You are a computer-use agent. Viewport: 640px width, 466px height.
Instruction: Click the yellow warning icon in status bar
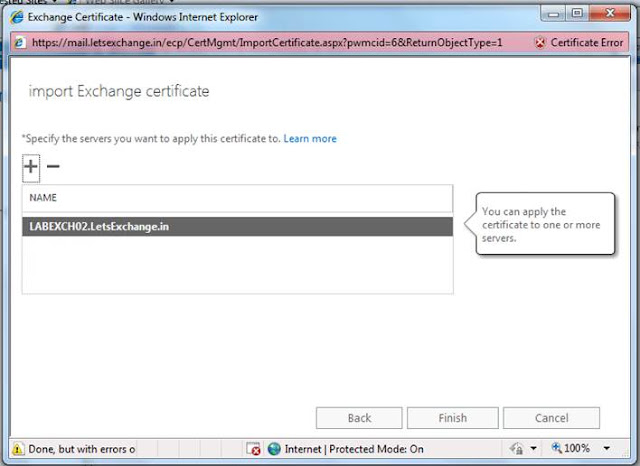[x=18, y=449]
